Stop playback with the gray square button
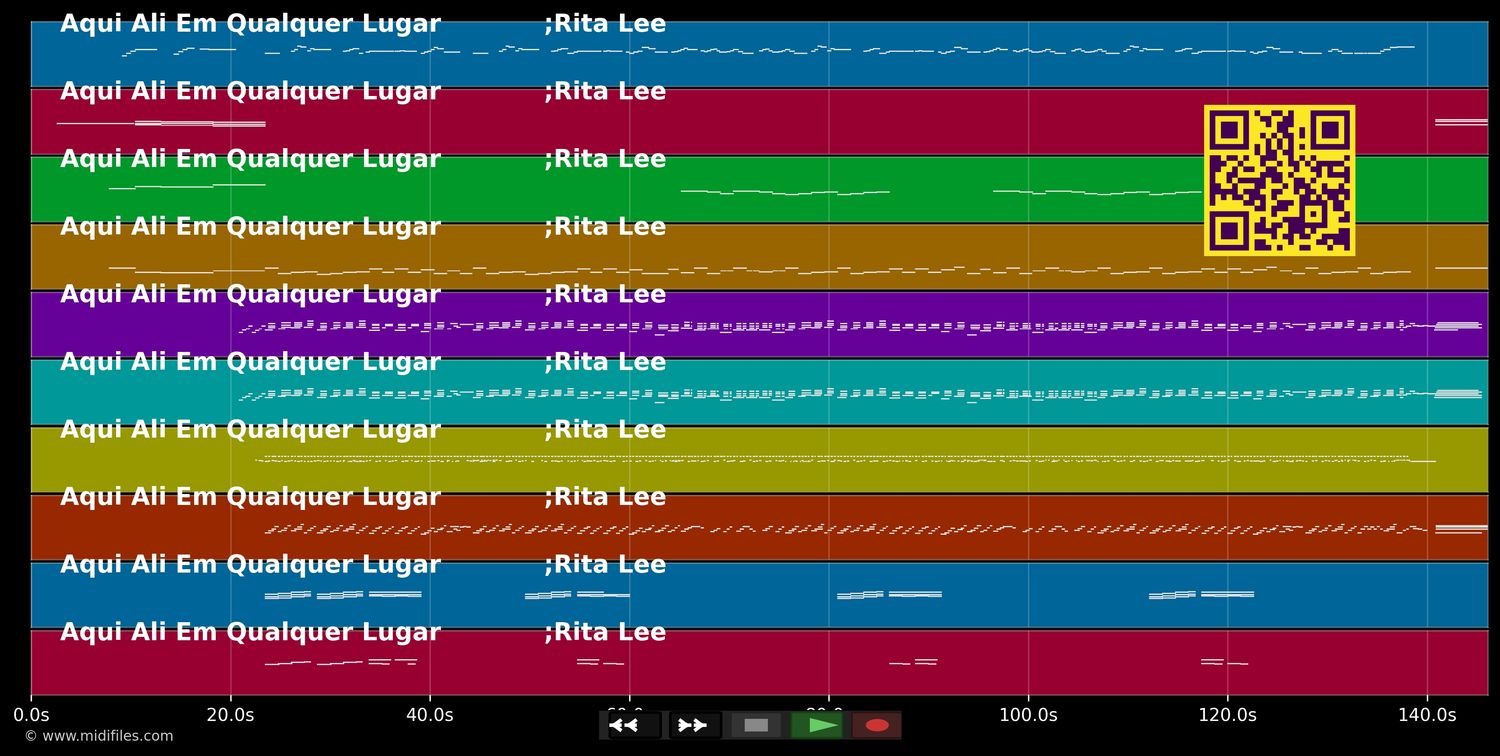Screen dimensions: 1500x756 (x=756, y=725)
